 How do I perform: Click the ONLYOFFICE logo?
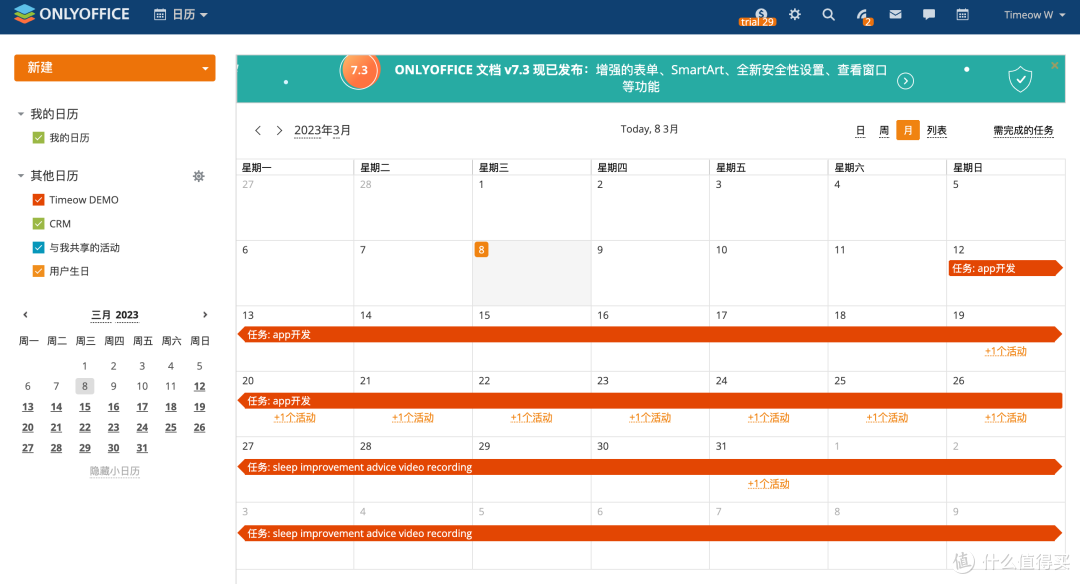[72, 14]
